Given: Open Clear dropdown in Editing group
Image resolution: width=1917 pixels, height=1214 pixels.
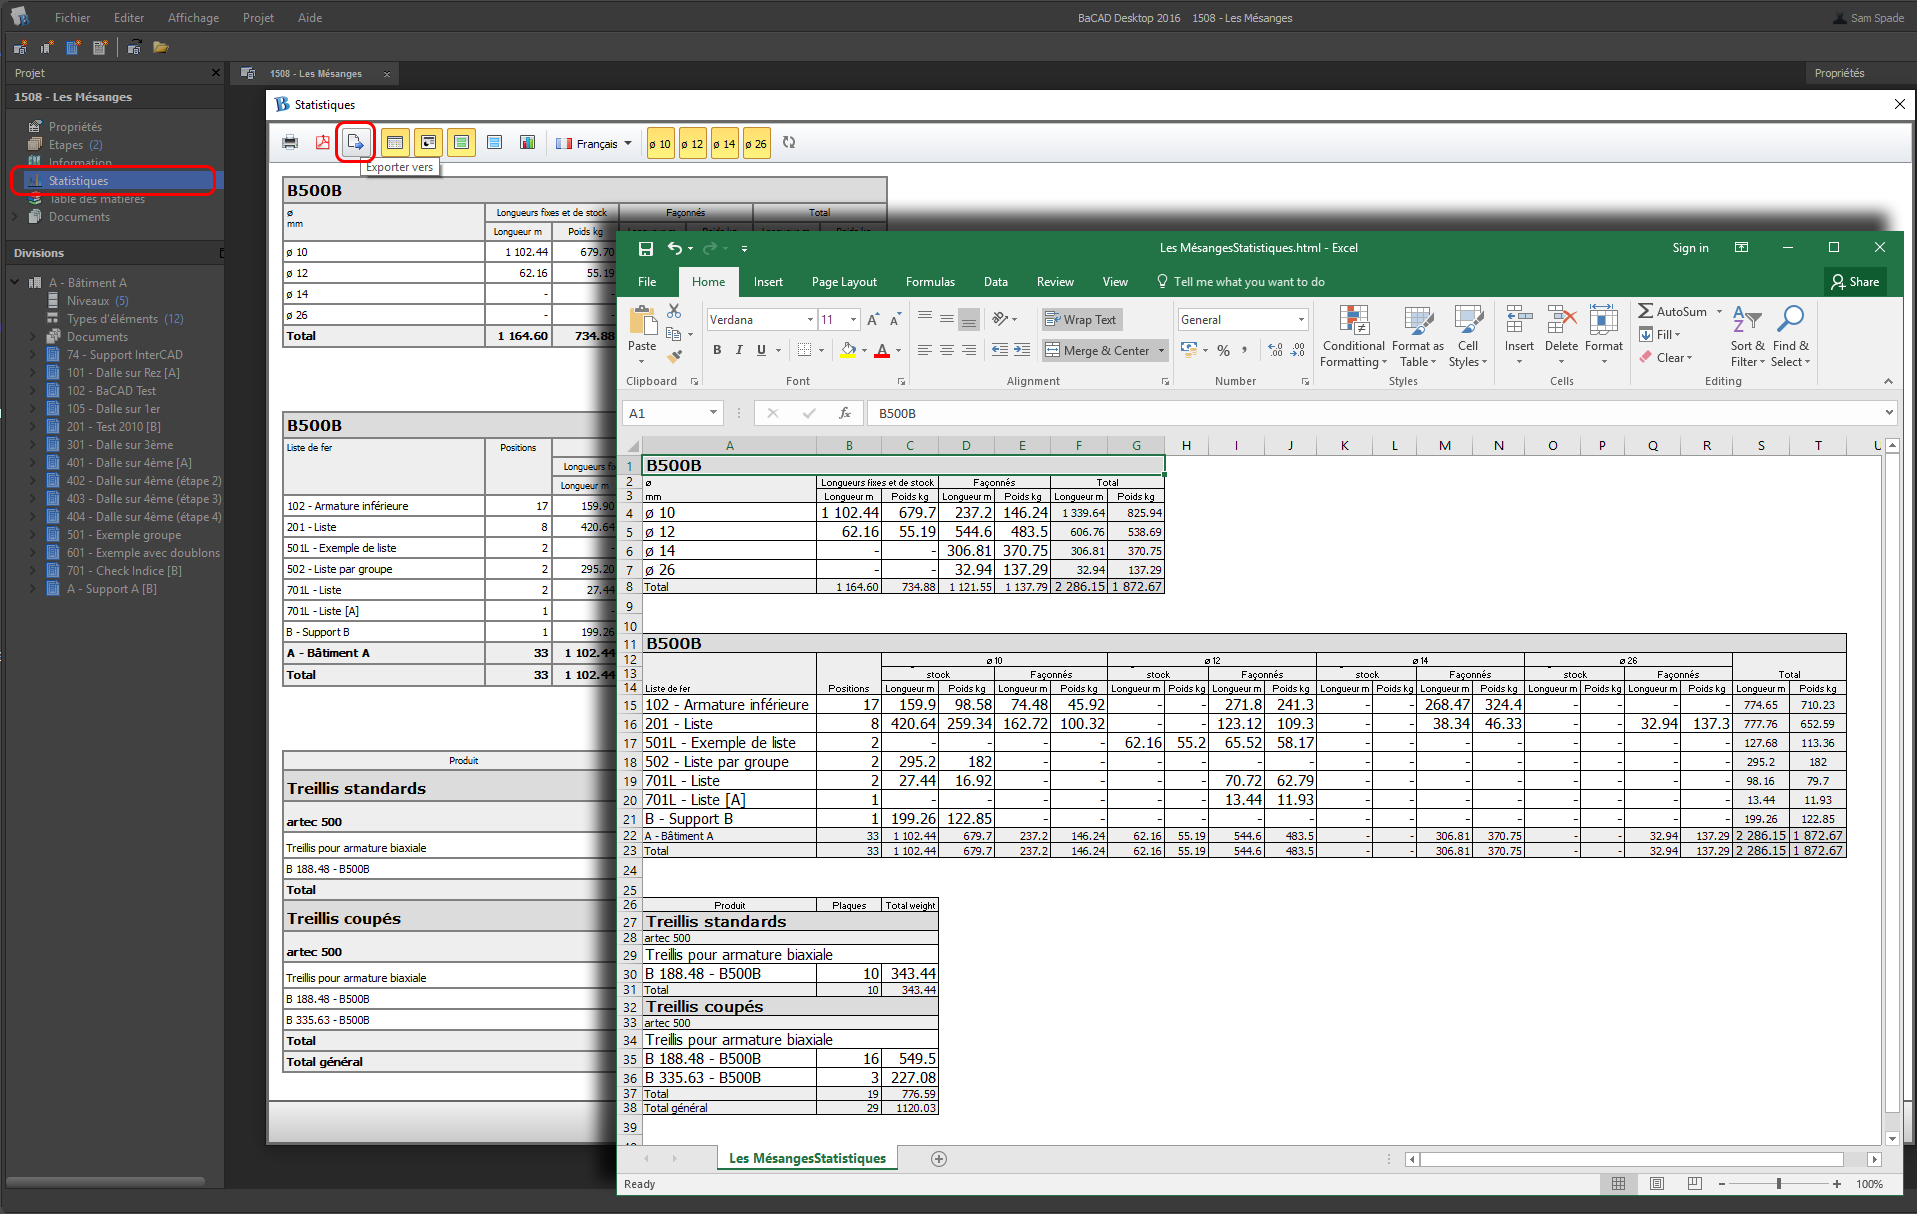Looking at the screenshot, I should [x=1666, y=358].
